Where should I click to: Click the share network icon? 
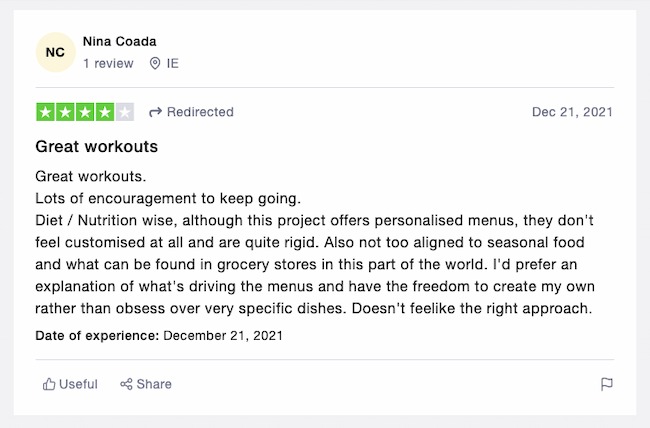click(x=126, y=384)
